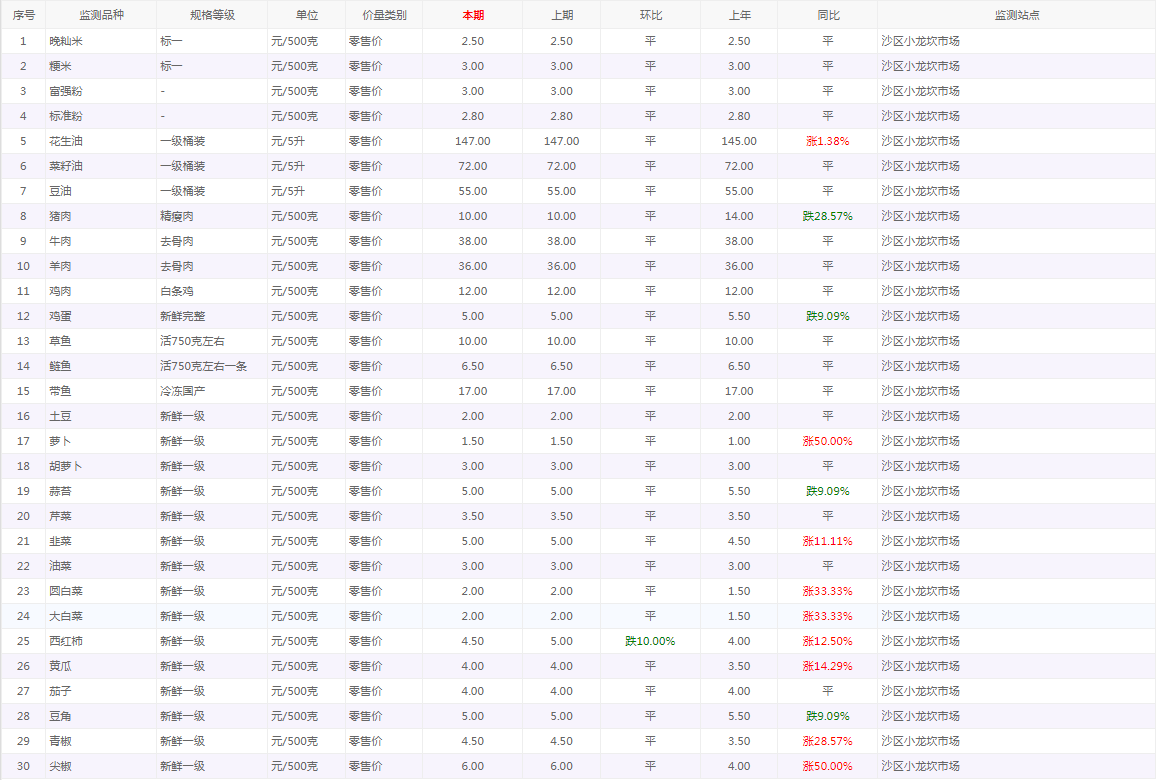Image resolution: width=1156 pixels, height=780 pixels.
Task: Click the 尖椒 product name cell
Action: click(x=60, y=766)
